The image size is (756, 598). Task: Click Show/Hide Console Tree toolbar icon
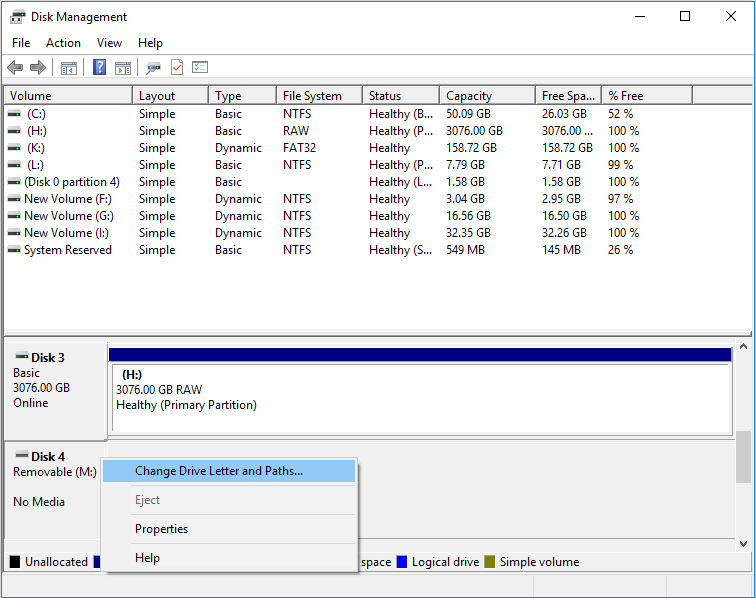click(x=68, y=68)
